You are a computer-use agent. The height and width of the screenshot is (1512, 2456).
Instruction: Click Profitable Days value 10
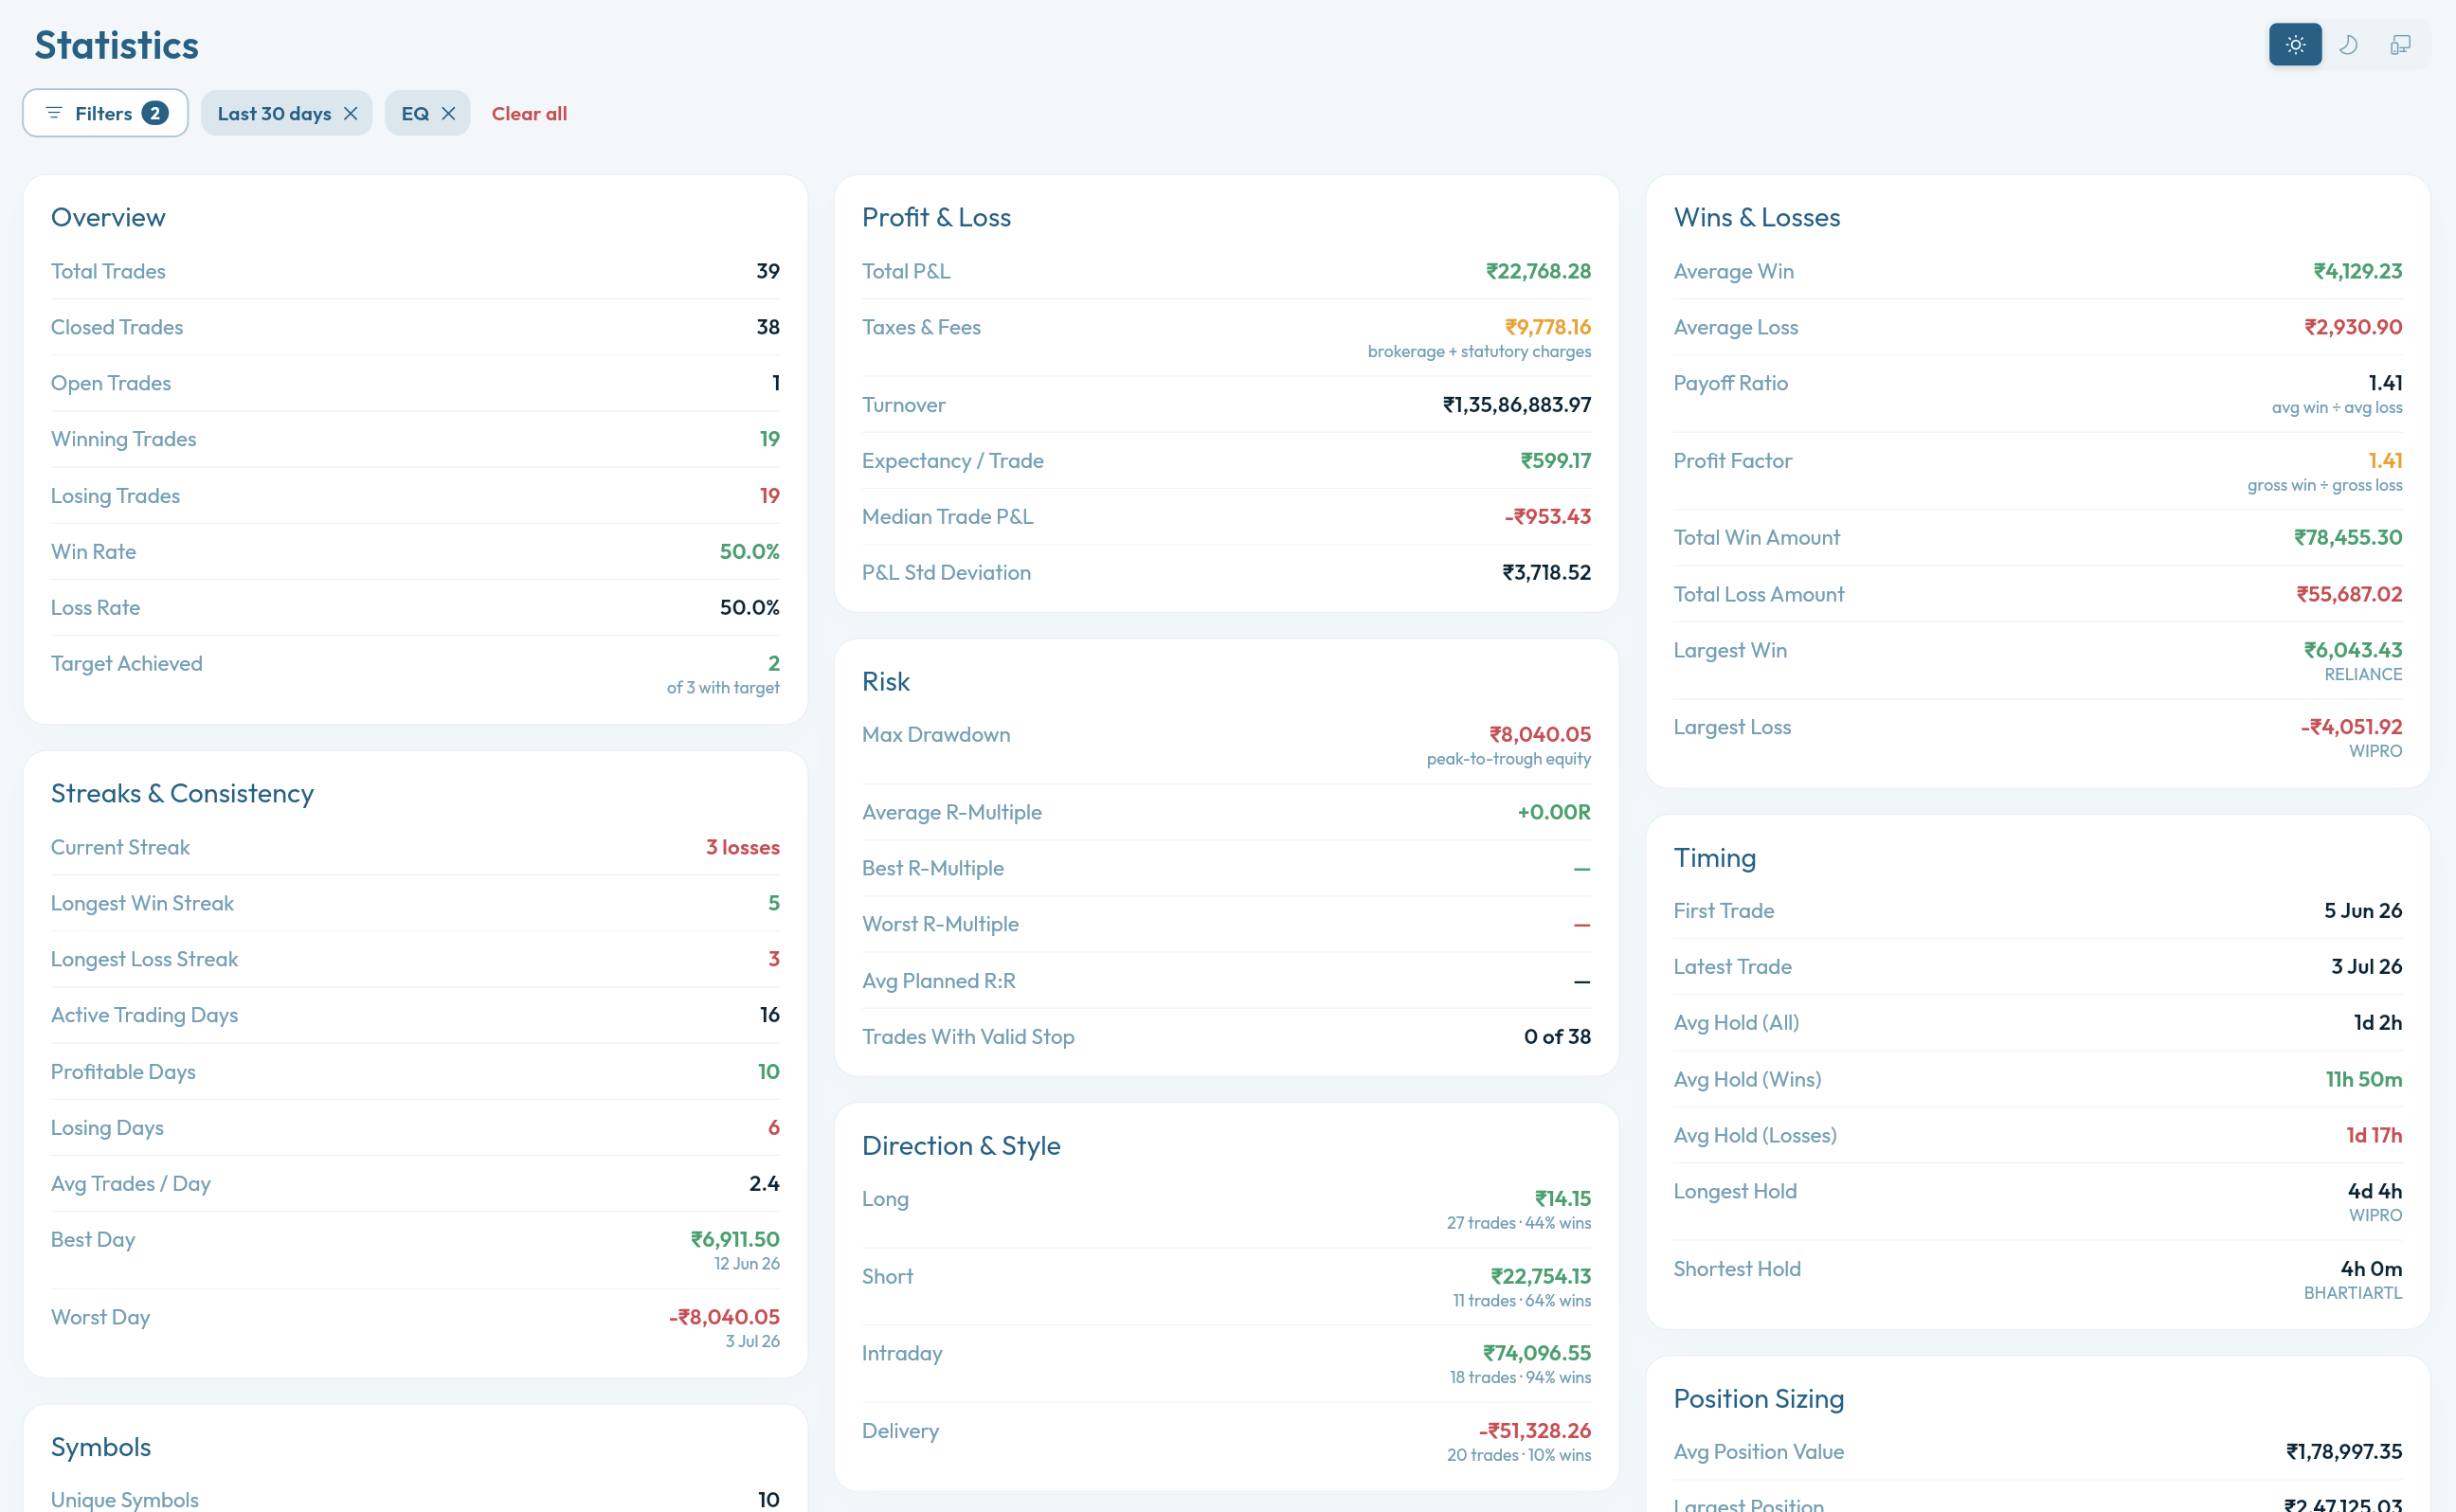tap(769, 1071)
